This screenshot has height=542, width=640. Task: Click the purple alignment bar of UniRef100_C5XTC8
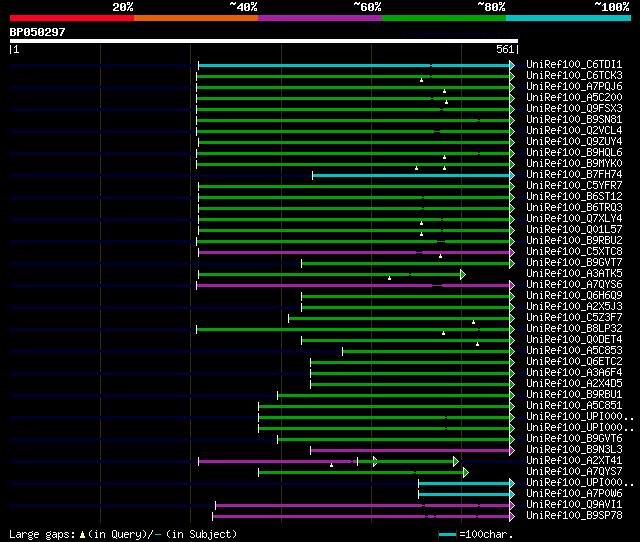(x=354, y=253)
